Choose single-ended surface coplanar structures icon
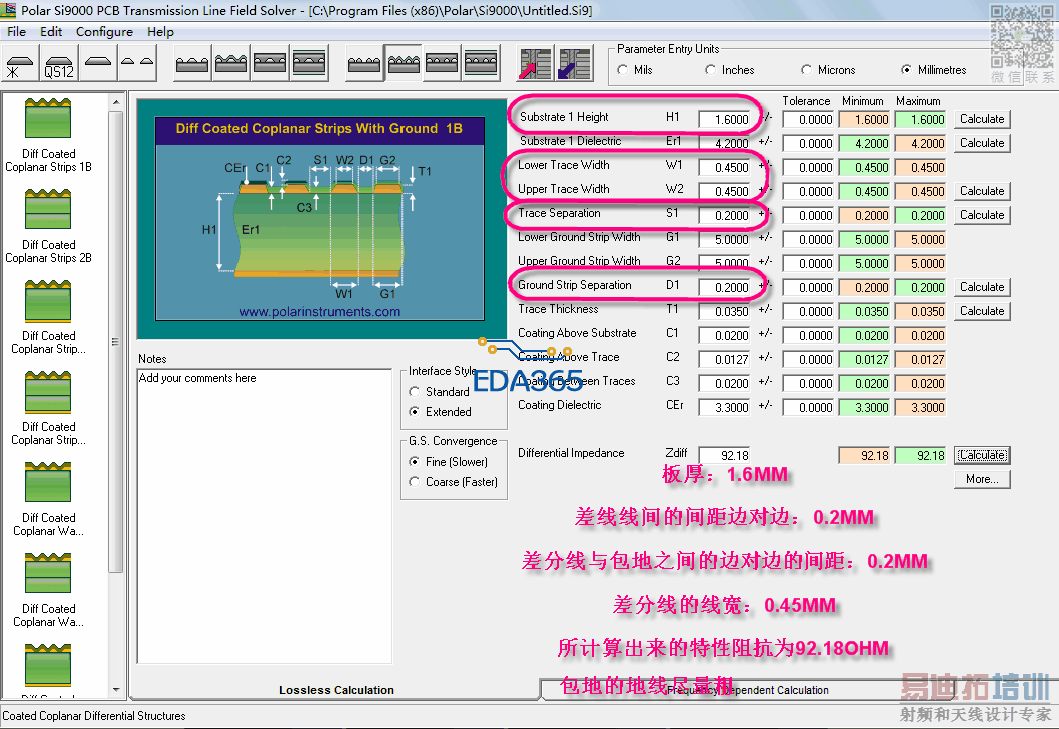 [192, 64]
